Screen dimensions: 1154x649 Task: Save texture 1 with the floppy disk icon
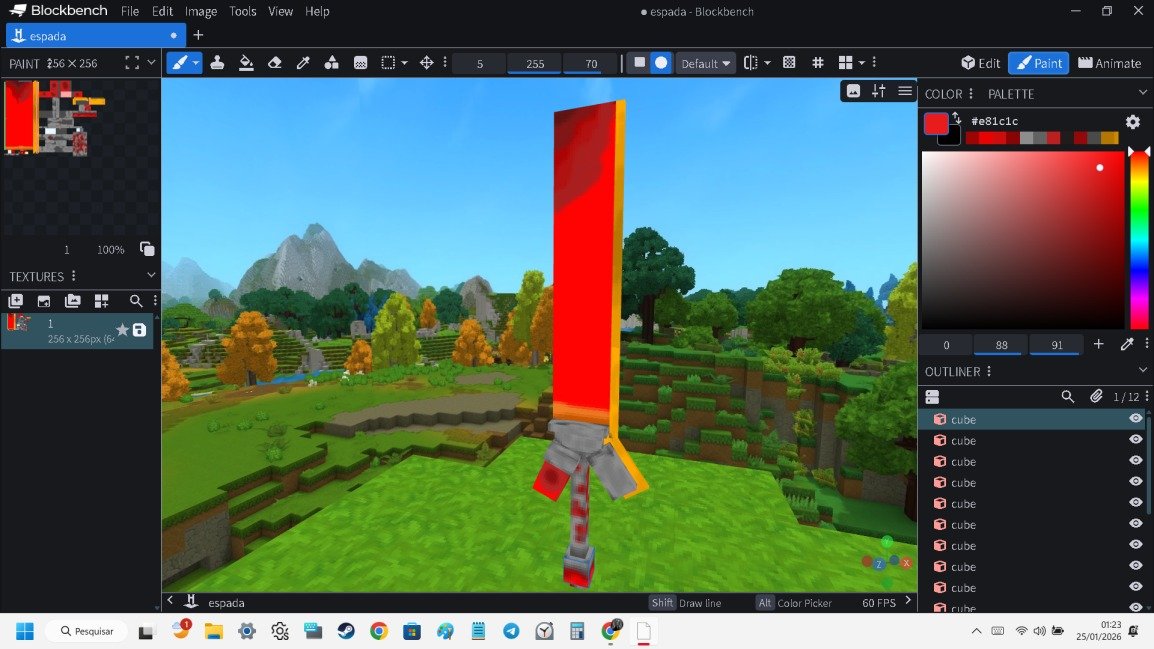click(x=139, y=330)
